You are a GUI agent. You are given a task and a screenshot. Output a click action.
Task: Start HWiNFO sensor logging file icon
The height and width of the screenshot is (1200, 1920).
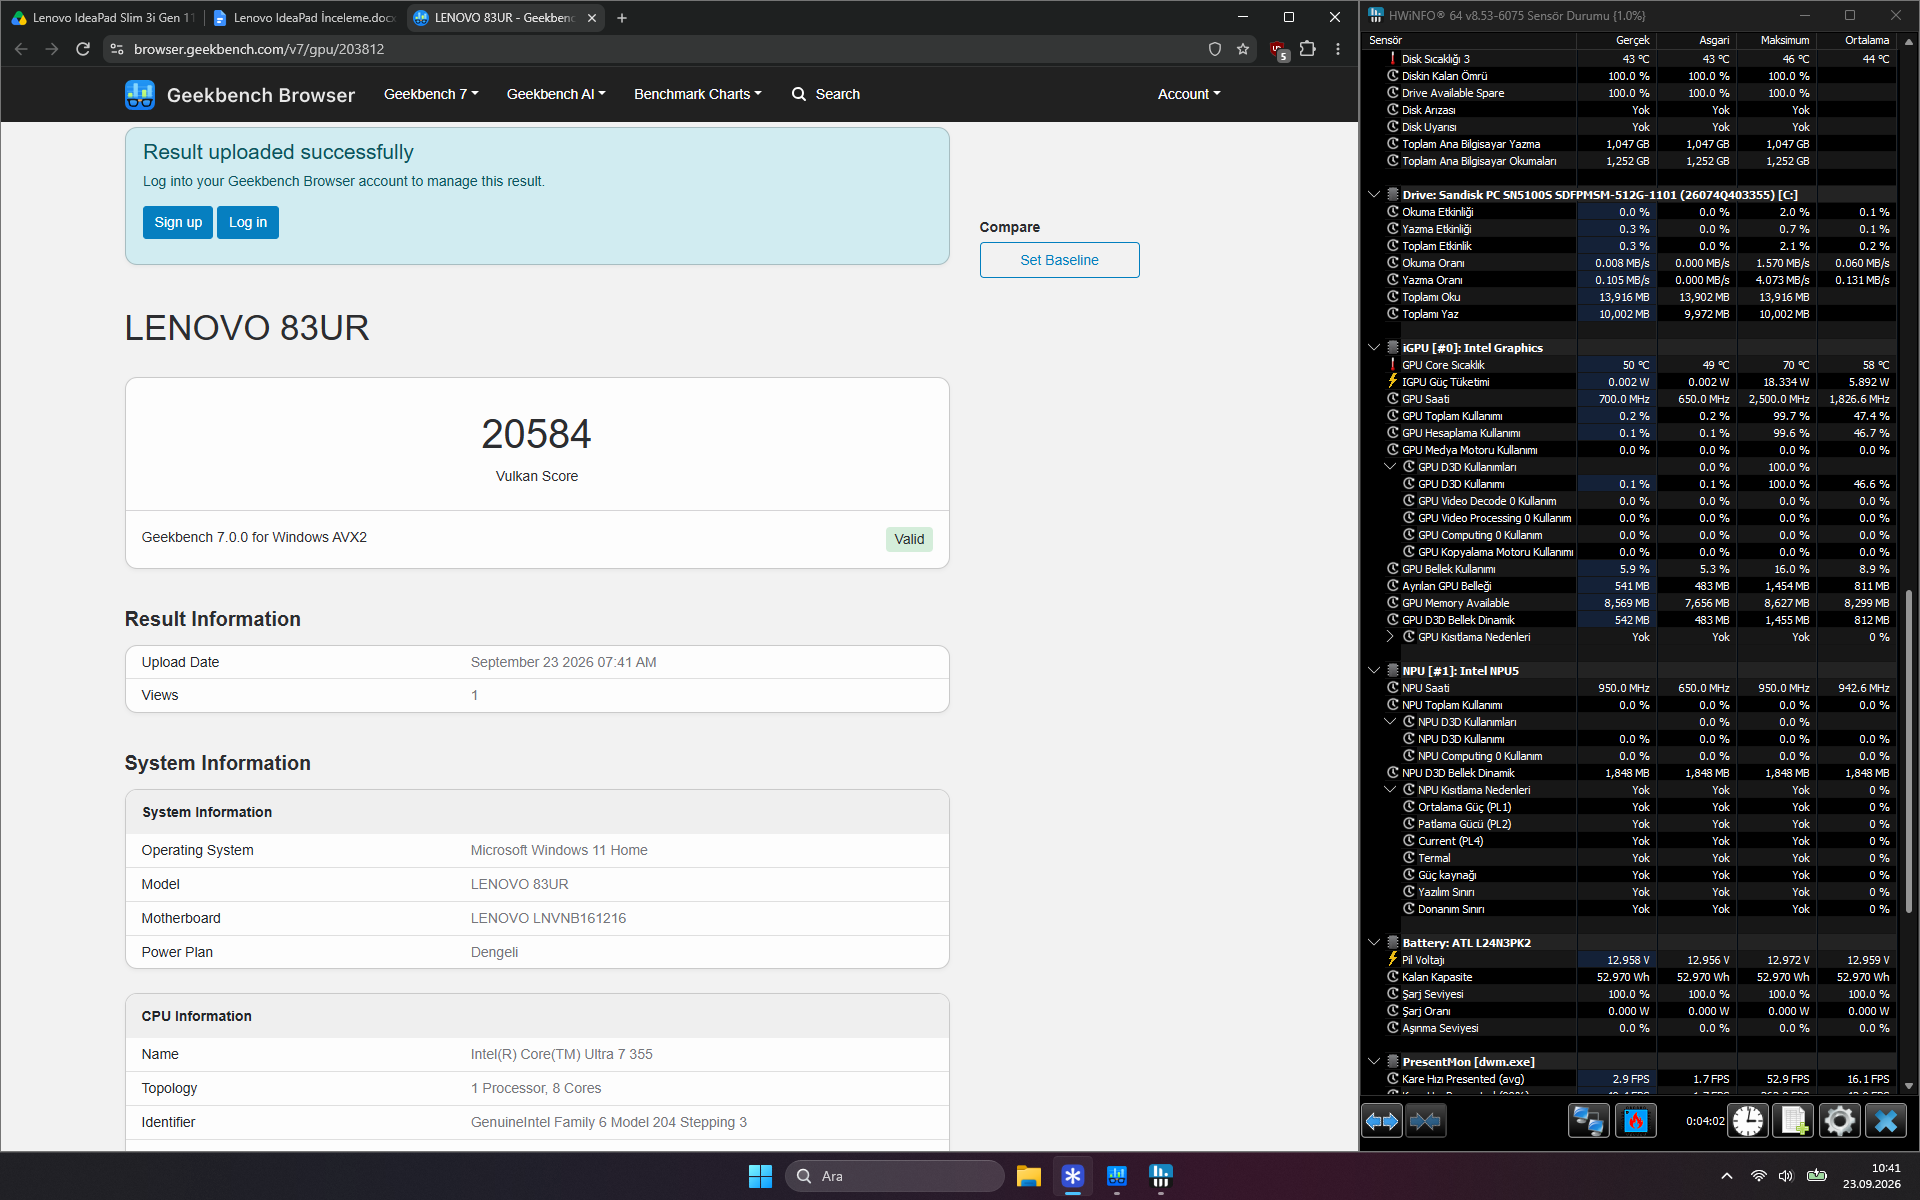point(1793,1121)
